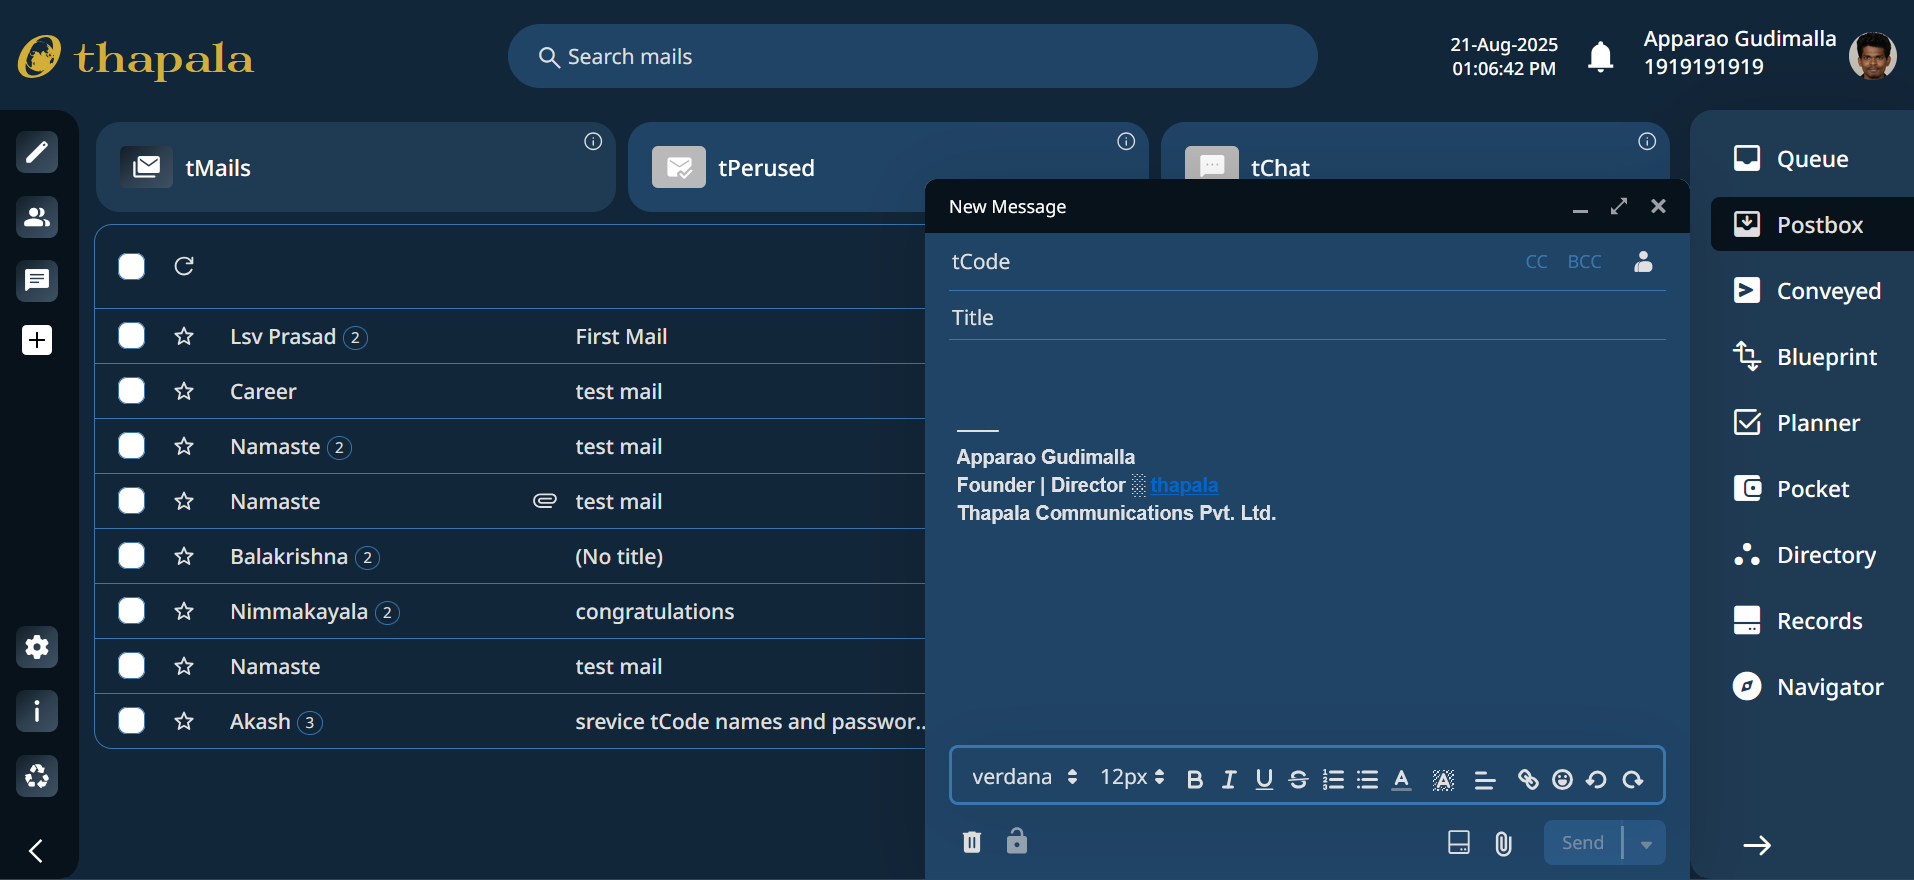Open the contacts group icon in sidebar

coord(37,216)
